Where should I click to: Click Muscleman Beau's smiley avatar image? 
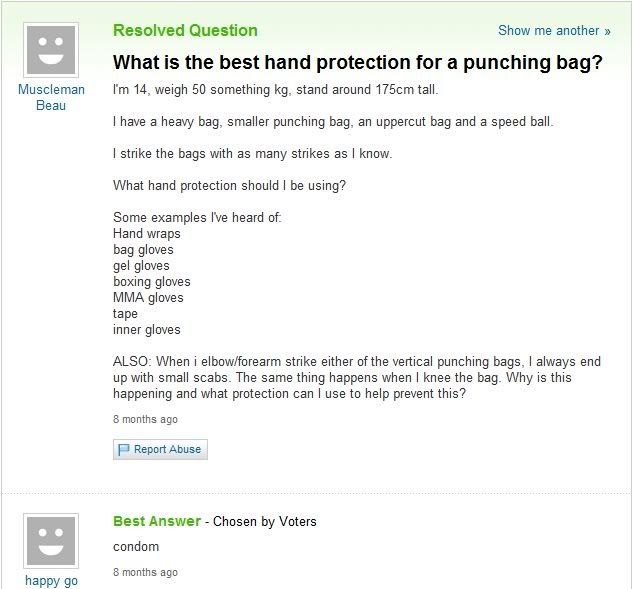tap(50, 47)
